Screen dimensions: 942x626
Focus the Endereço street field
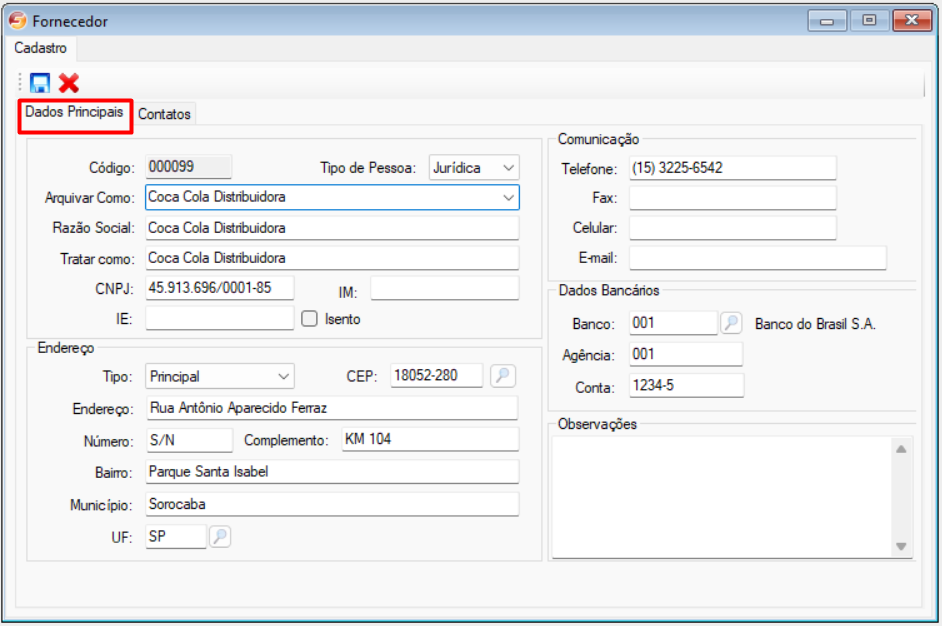pos(332,409)
